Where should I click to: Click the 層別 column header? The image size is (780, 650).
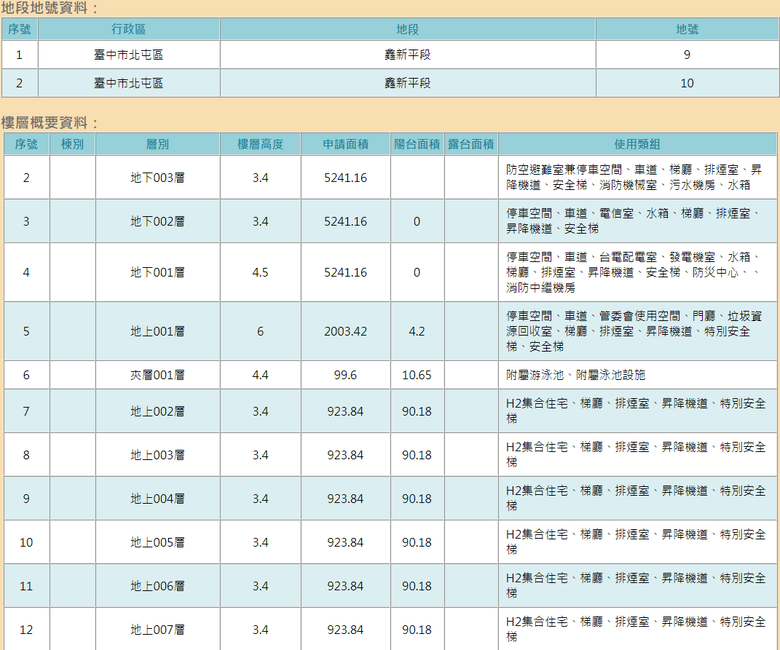point(157,144)
